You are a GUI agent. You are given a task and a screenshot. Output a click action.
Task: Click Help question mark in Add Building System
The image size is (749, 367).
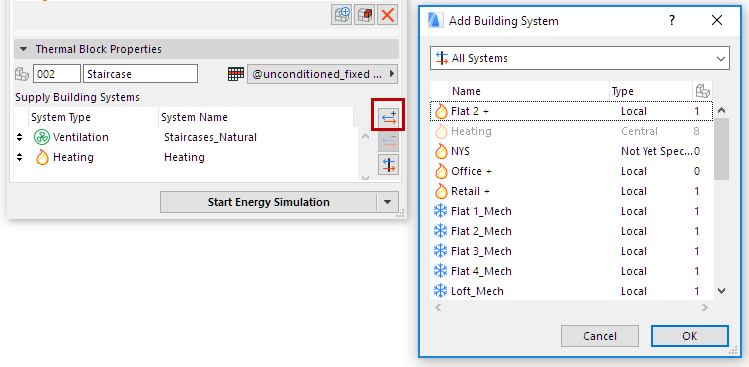pyautogui.click(x=672, y=21)
